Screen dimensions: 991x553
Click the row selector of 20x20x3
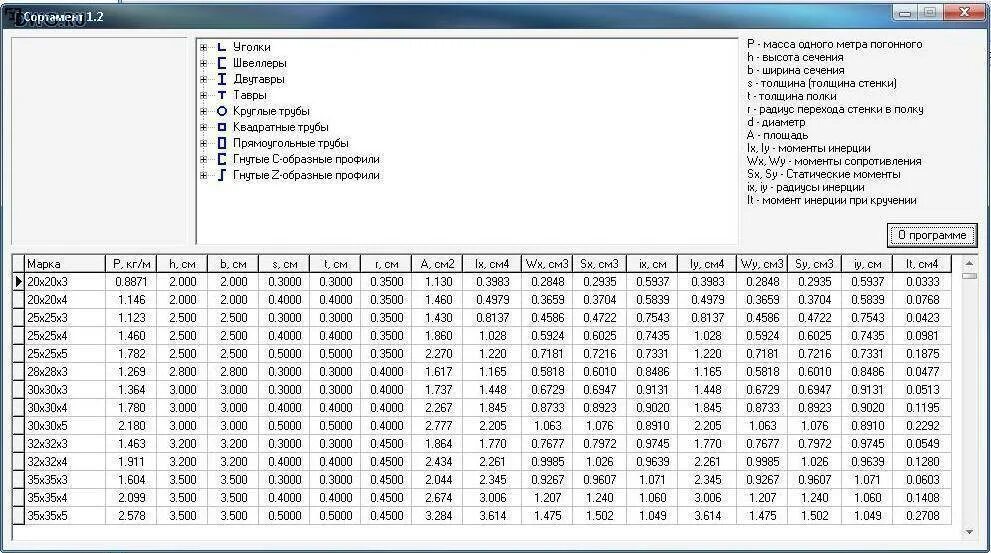coord(18,282)
